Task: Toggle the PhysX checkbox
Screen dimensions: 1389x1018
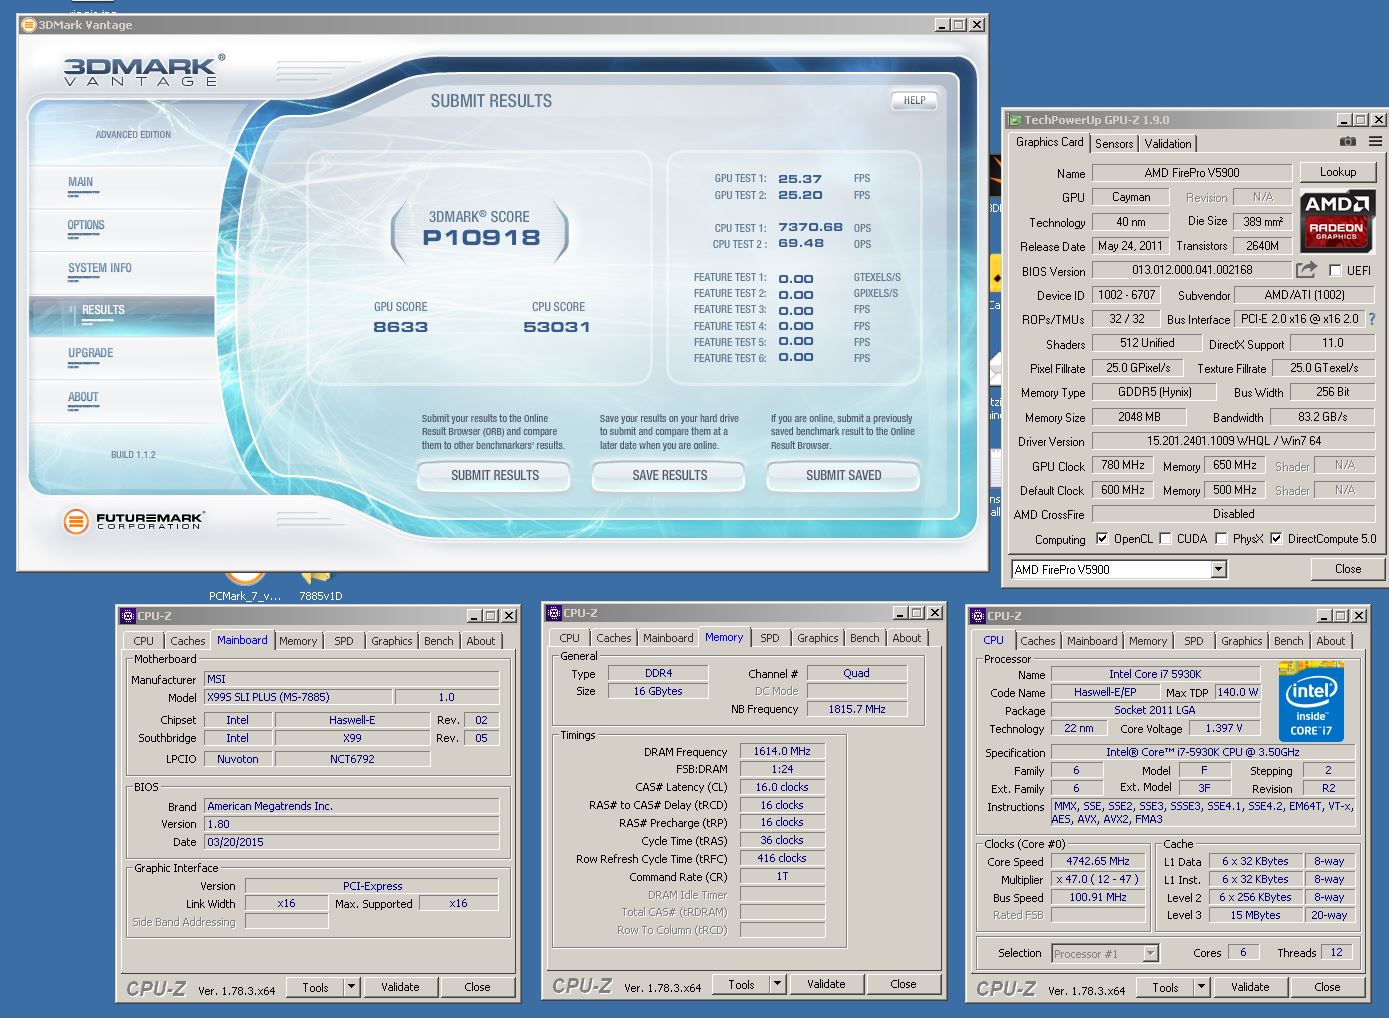Action: click(x=1221, y=539)
